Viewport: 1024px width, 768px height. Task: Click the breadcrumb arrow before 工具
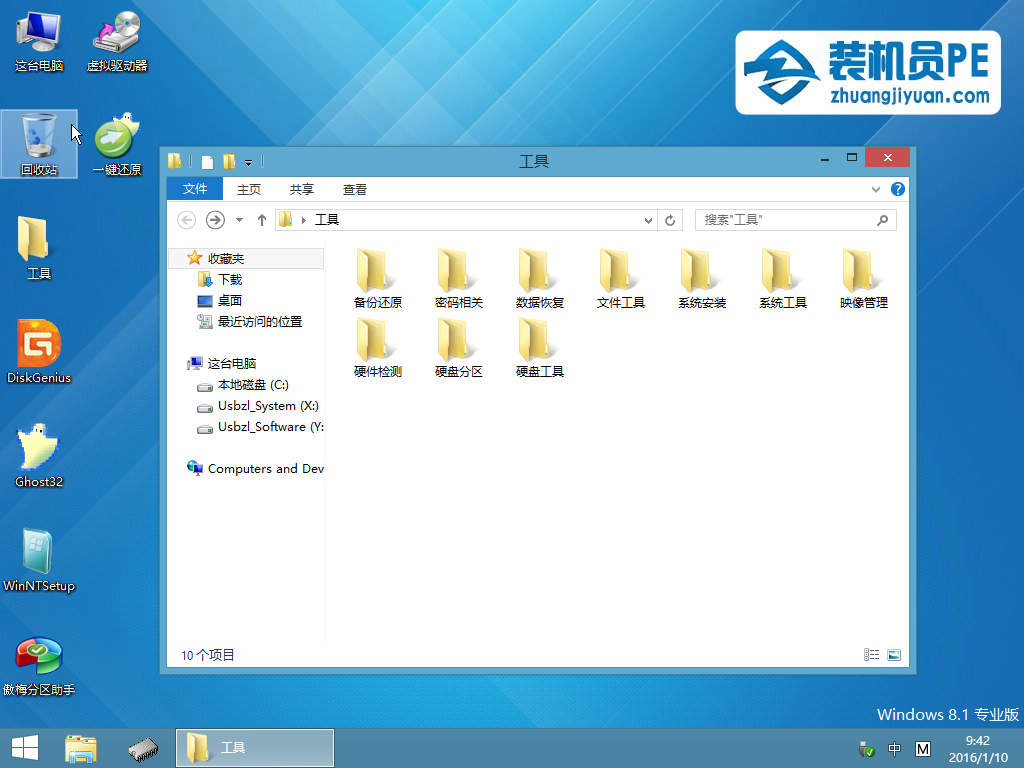point(304,220)
